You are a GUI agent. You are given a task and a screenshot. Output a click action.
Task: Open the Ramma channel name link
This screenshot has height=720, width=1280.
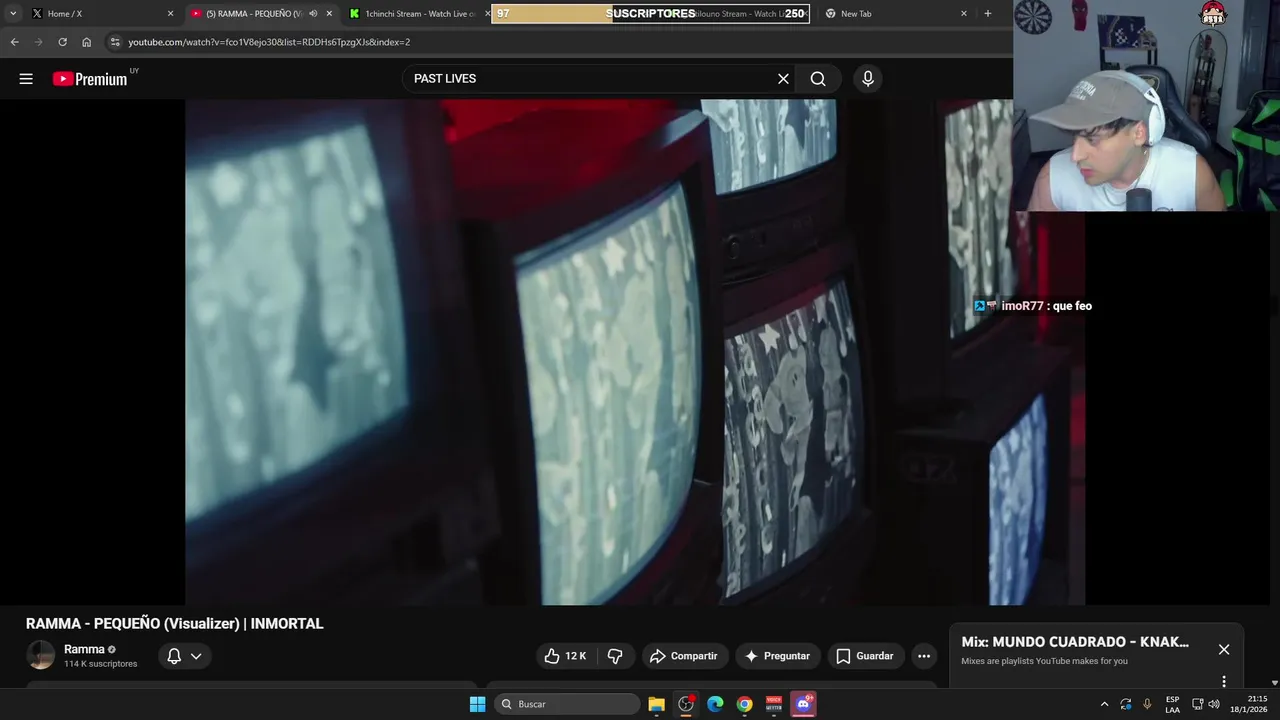84,649
